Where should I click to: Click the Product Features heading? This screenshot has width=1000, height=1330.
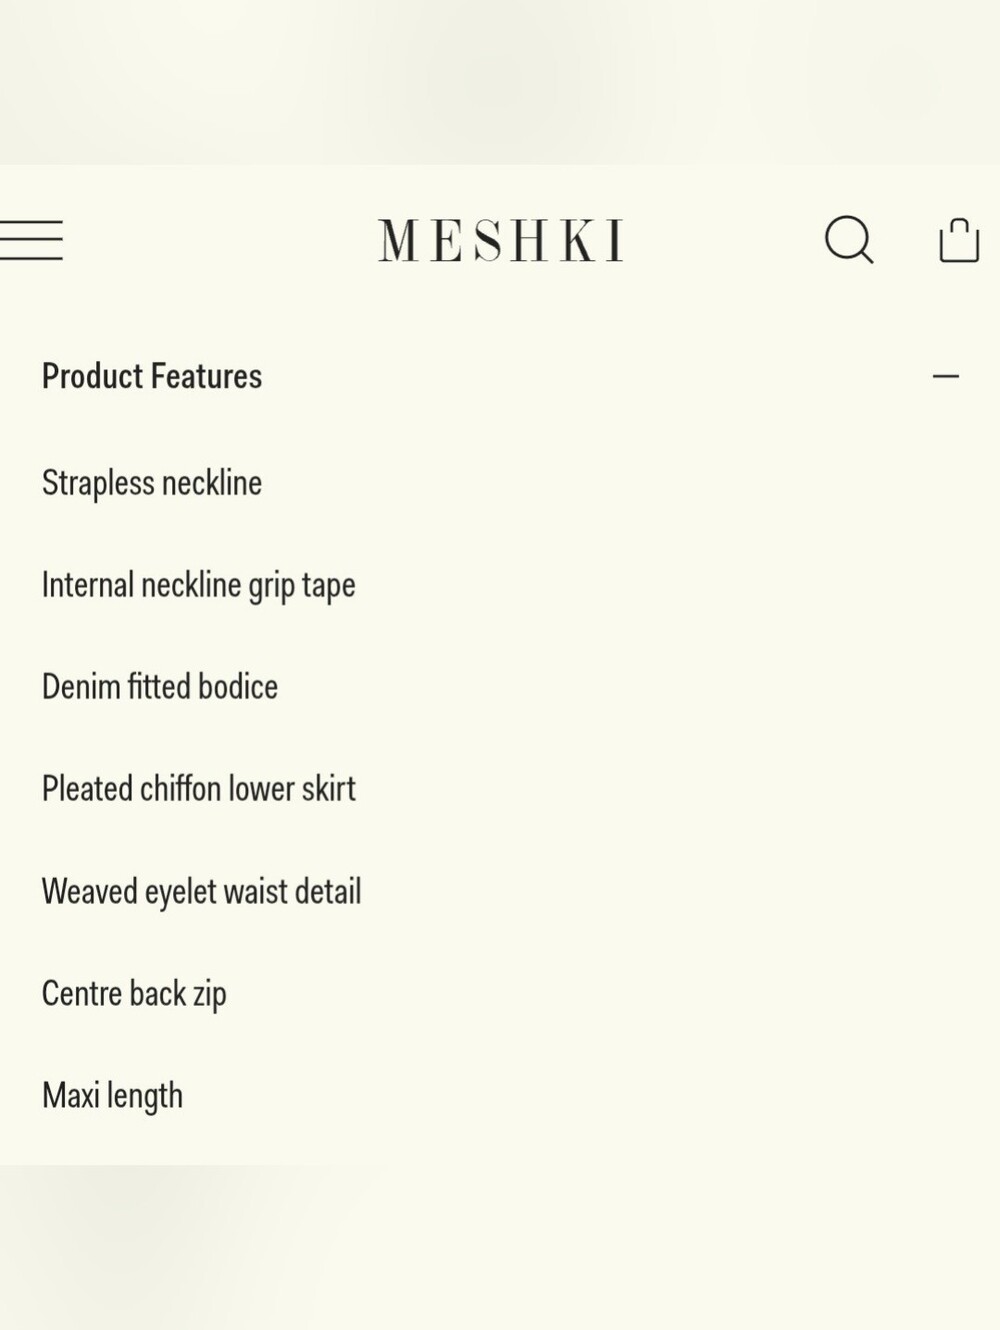click(152, 377)
